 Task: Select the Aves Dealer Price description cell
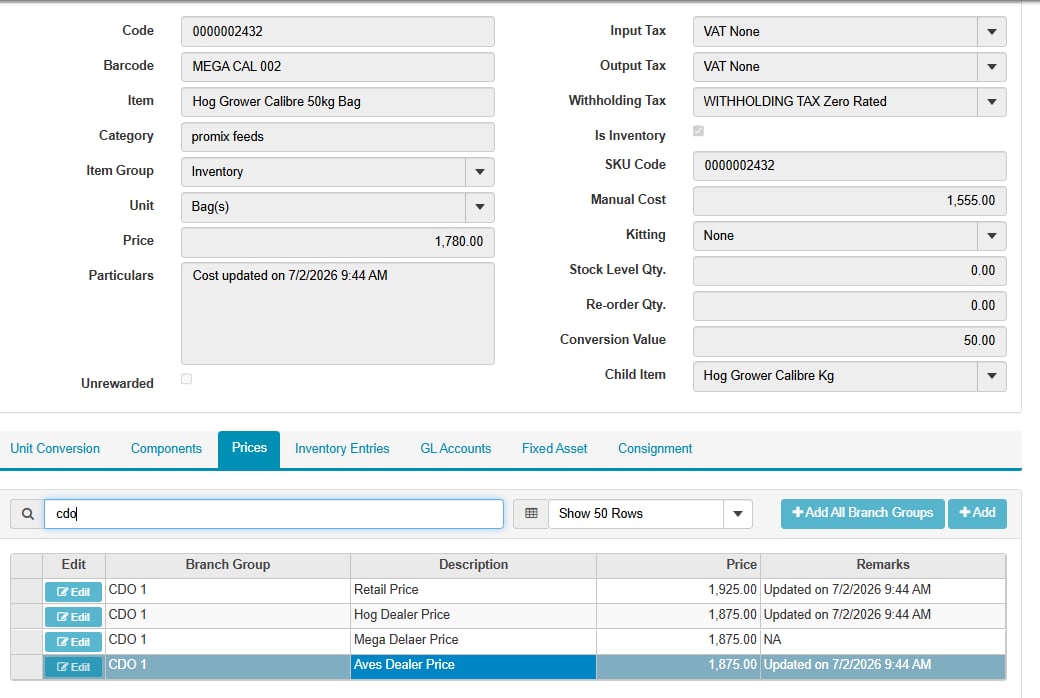[474, 665]
